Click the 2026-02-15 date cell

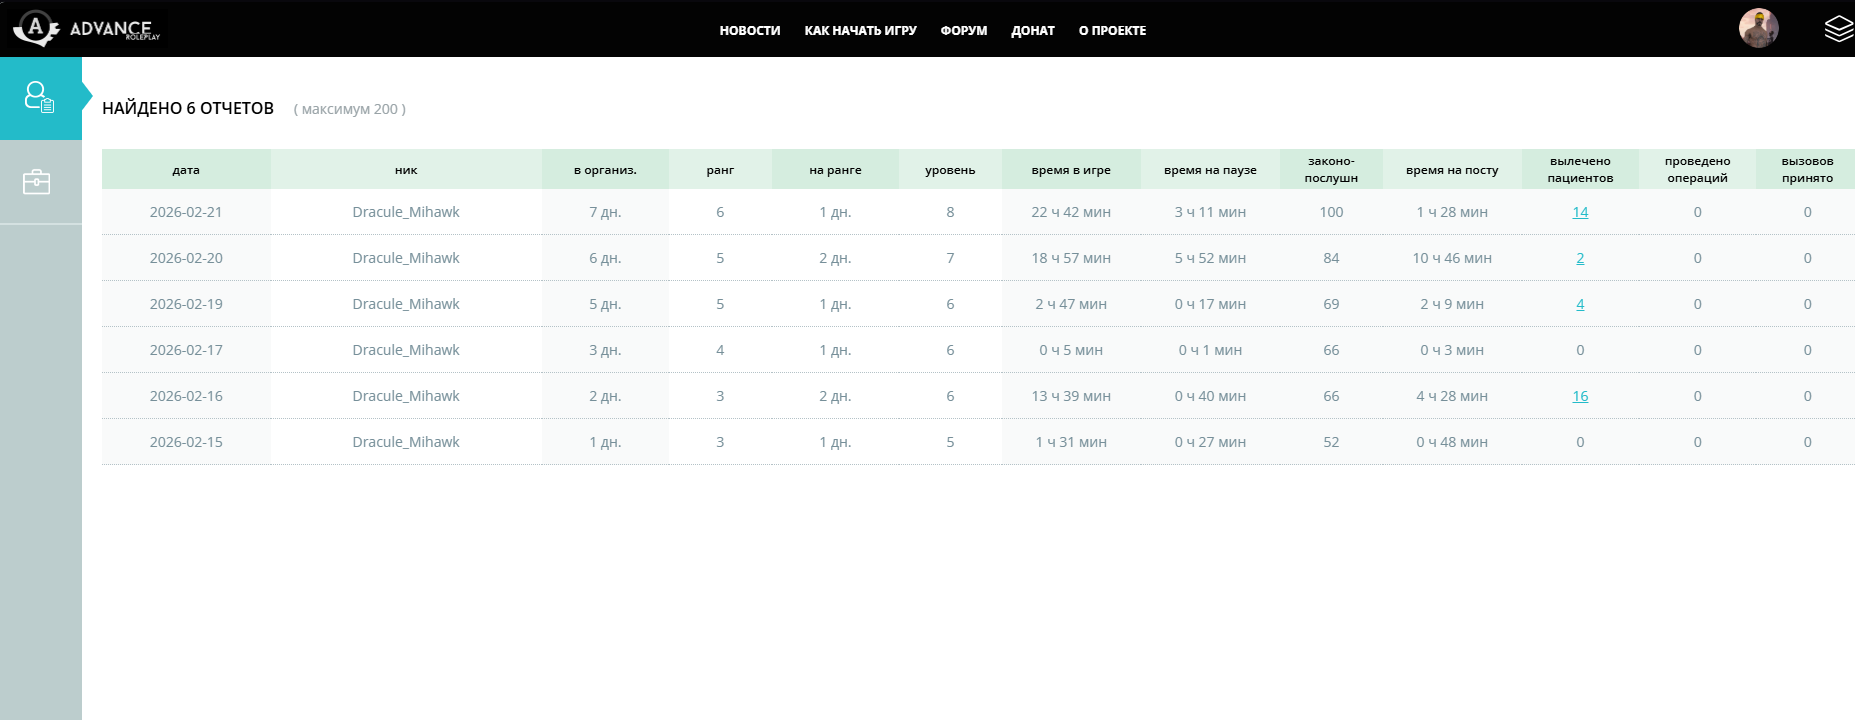click(x=186, y=442)
